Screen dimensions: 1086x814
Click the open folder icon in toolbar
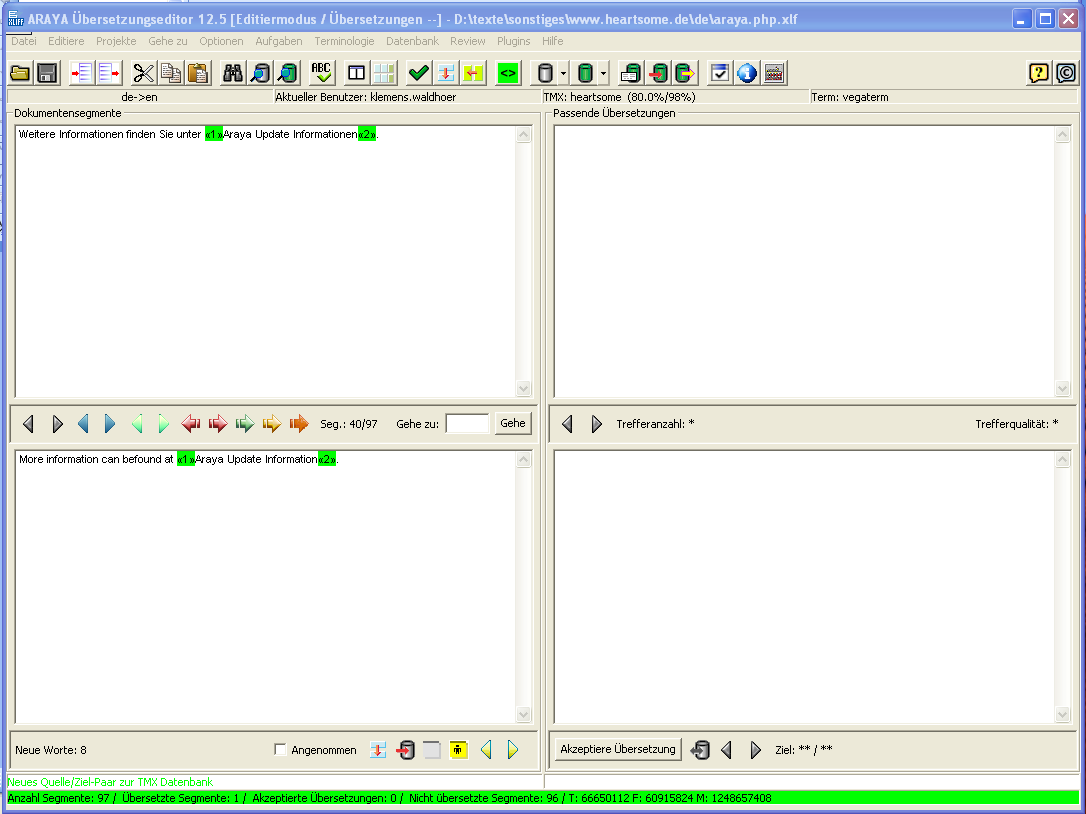pos(20,73)
